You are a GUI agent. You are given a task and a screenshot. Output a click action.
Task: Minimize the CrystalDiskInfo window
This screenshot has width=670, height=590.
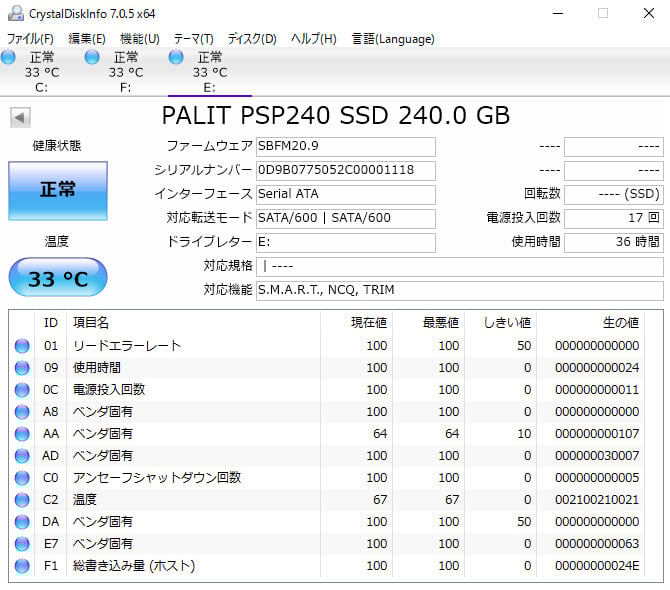click(x=558, y=13)
